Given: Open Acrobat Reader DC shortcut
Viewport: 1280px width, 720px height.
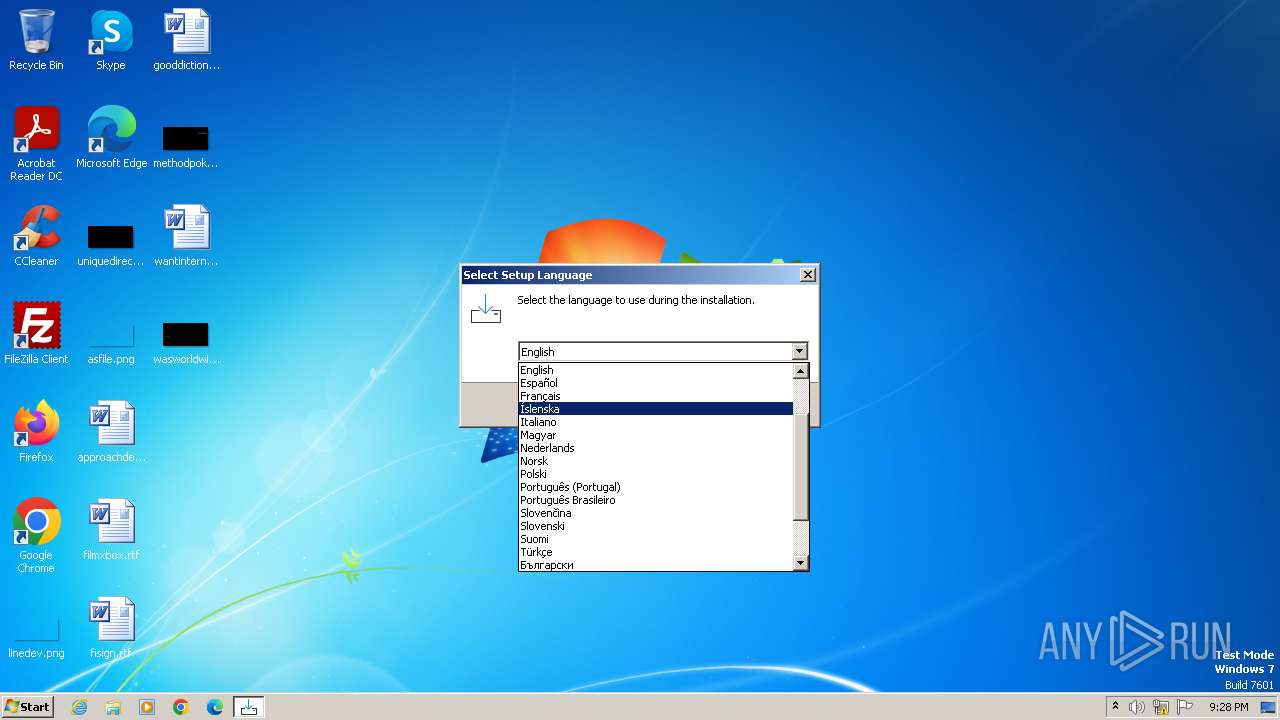Looking at the screenshot, I should [36, 143].
